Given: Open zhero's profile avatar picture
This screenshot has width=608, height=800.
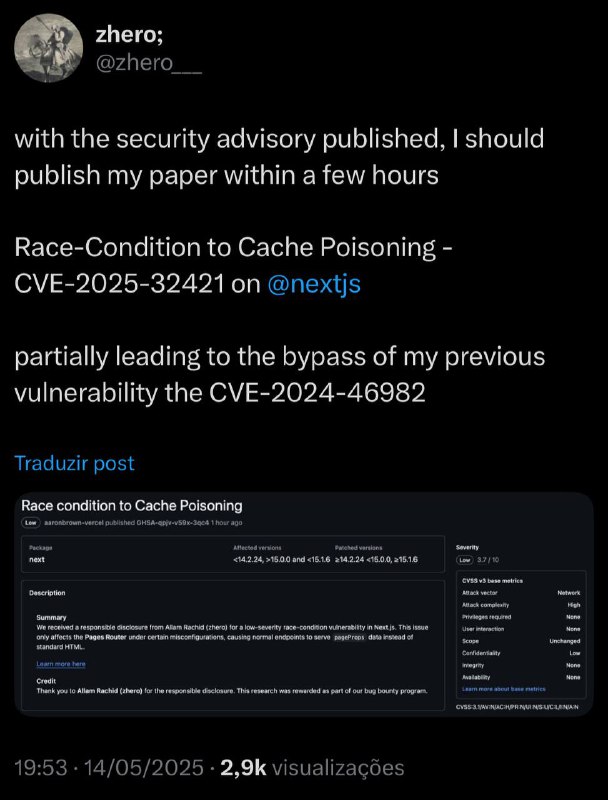Looking at the screenshot, I should coord(49,47).
